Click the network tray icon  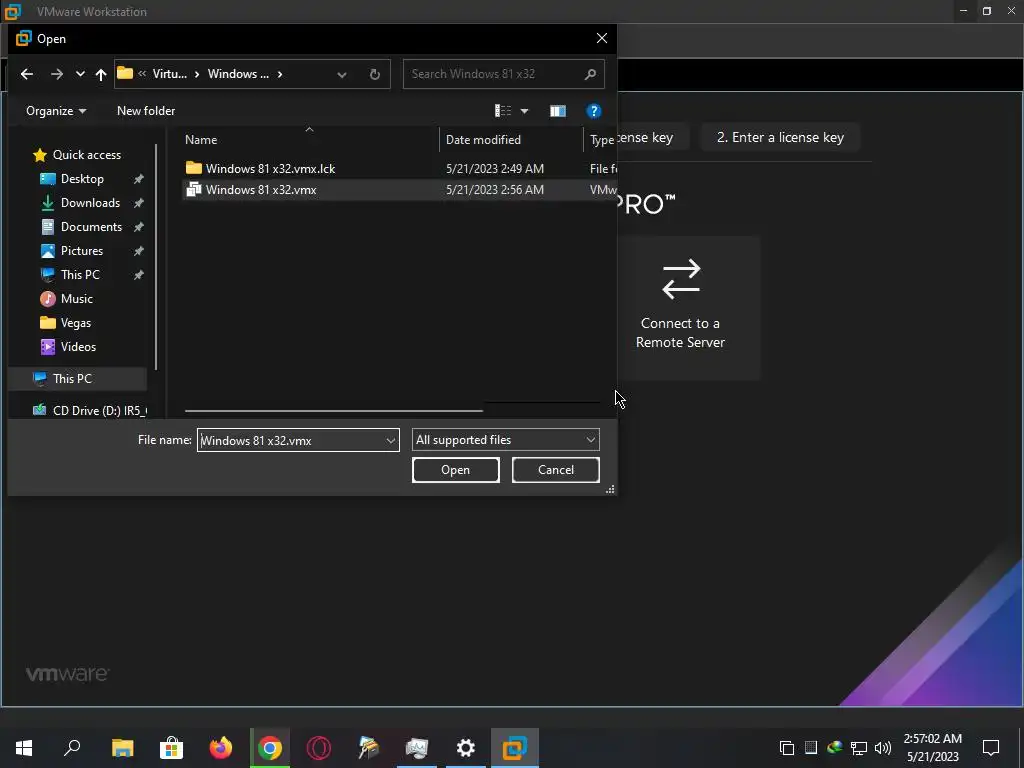tap(859, 748)
